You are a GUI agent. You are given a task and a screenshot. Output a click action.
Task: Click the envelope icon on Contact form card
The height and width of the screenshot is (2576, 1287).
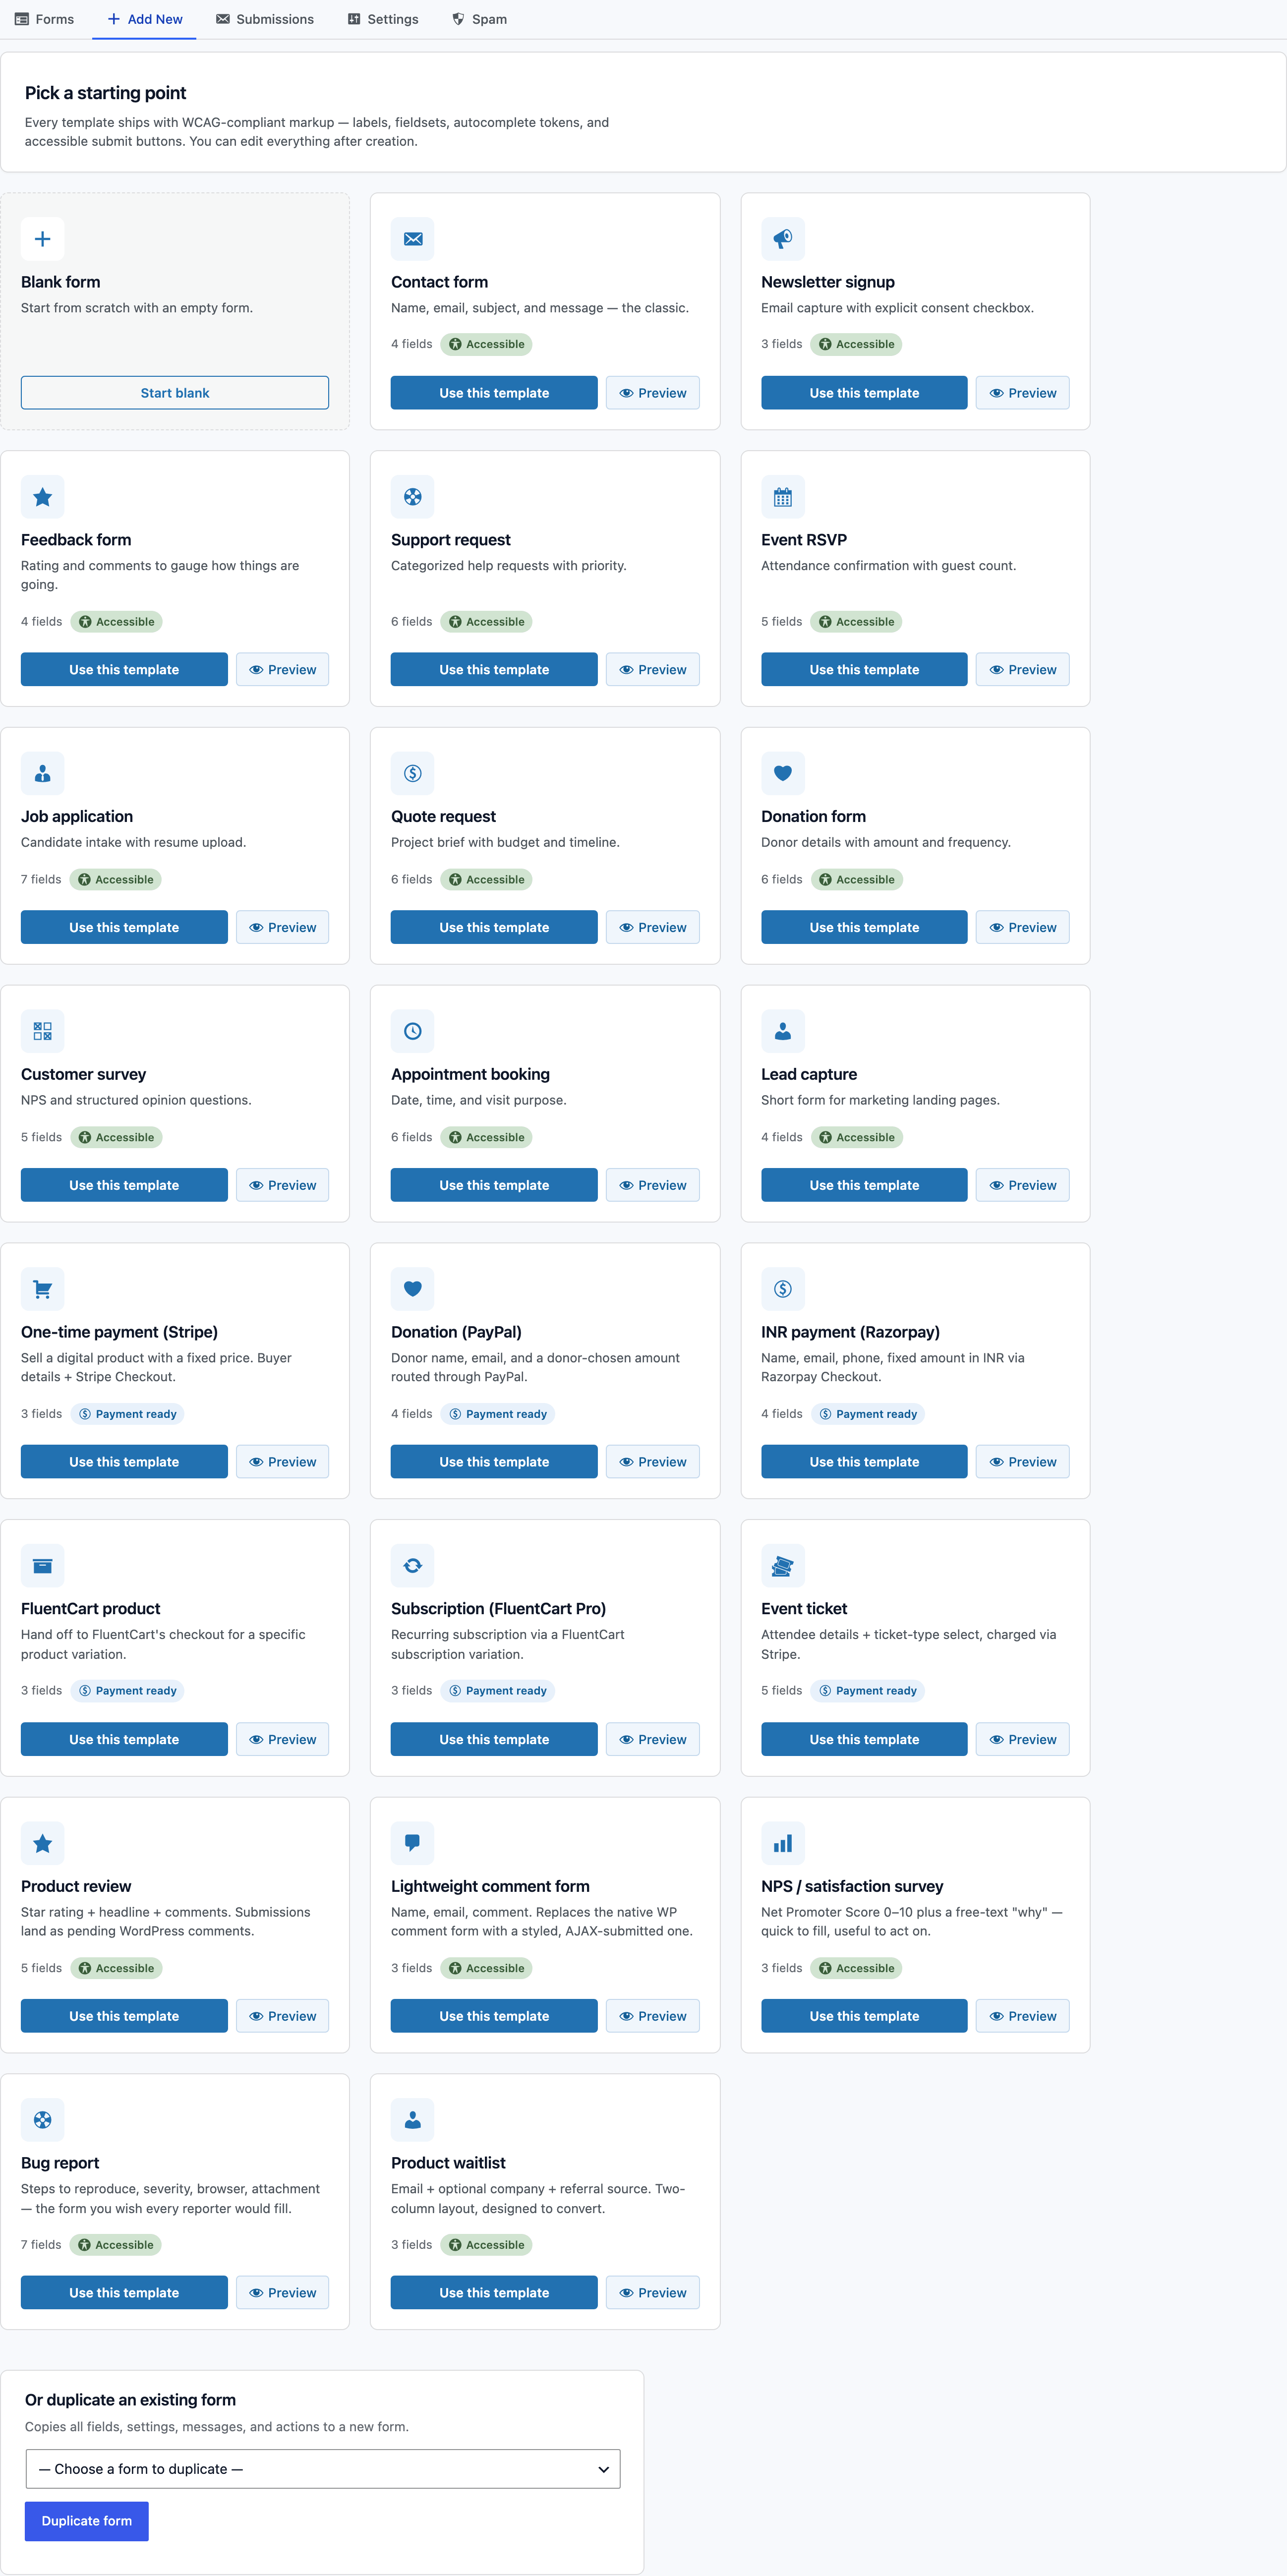click(412, 239)
